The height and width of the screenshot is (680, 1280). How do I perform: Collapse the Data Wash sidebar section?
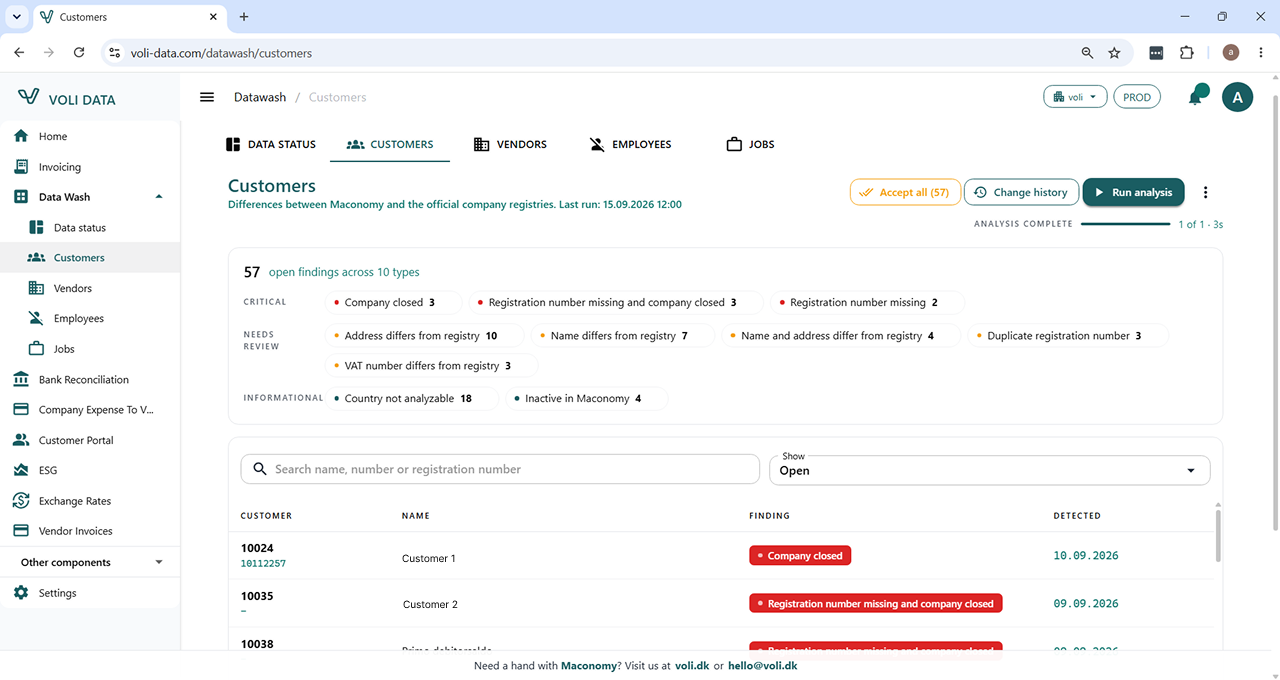tap(159, 197)
